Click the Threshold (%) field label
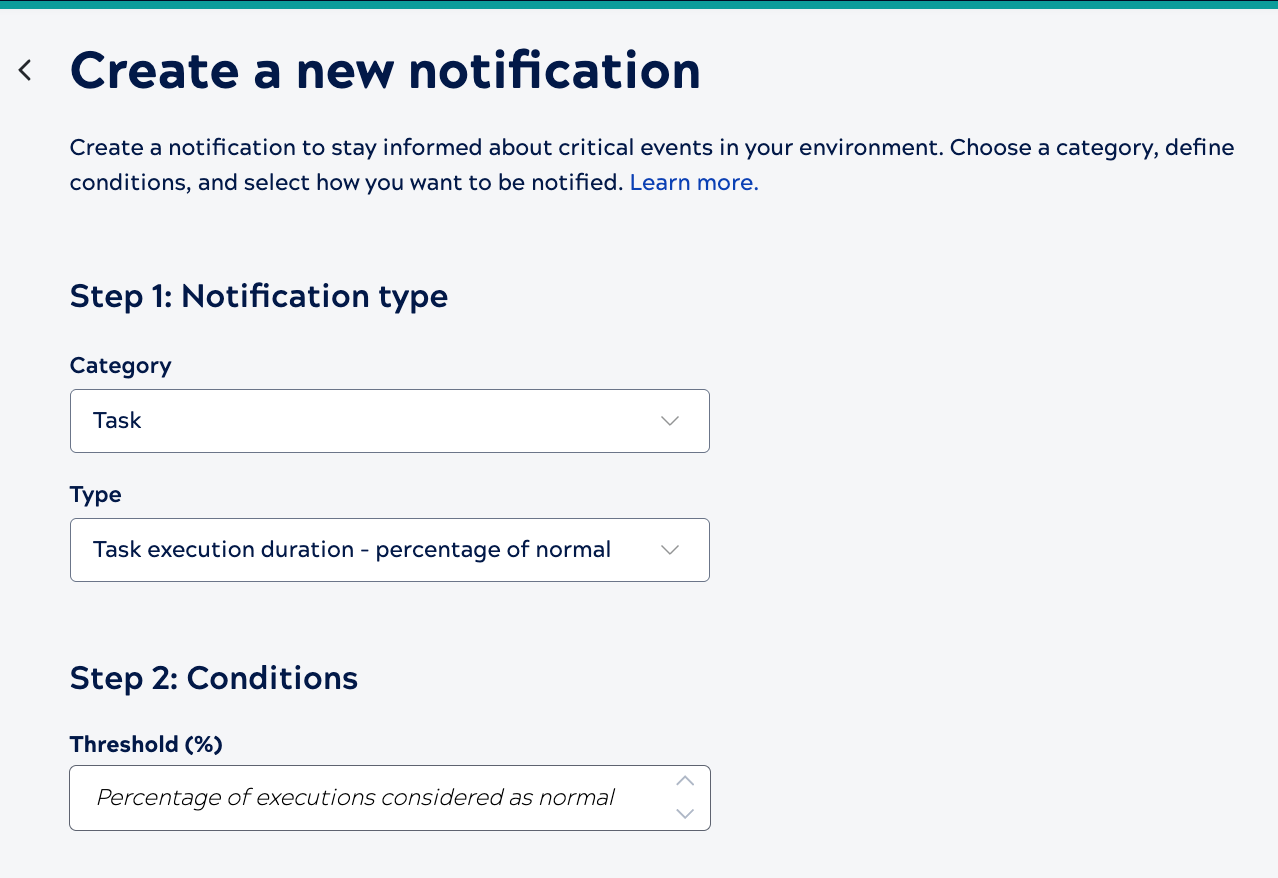The height and width of the screenshot is (878, 1278). 145,744
